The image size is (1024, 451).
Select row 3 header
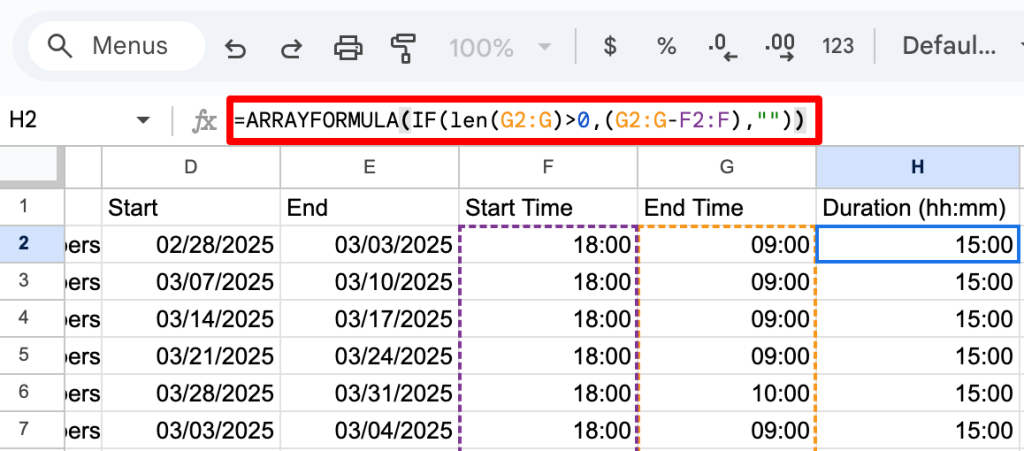pos(32,282)
